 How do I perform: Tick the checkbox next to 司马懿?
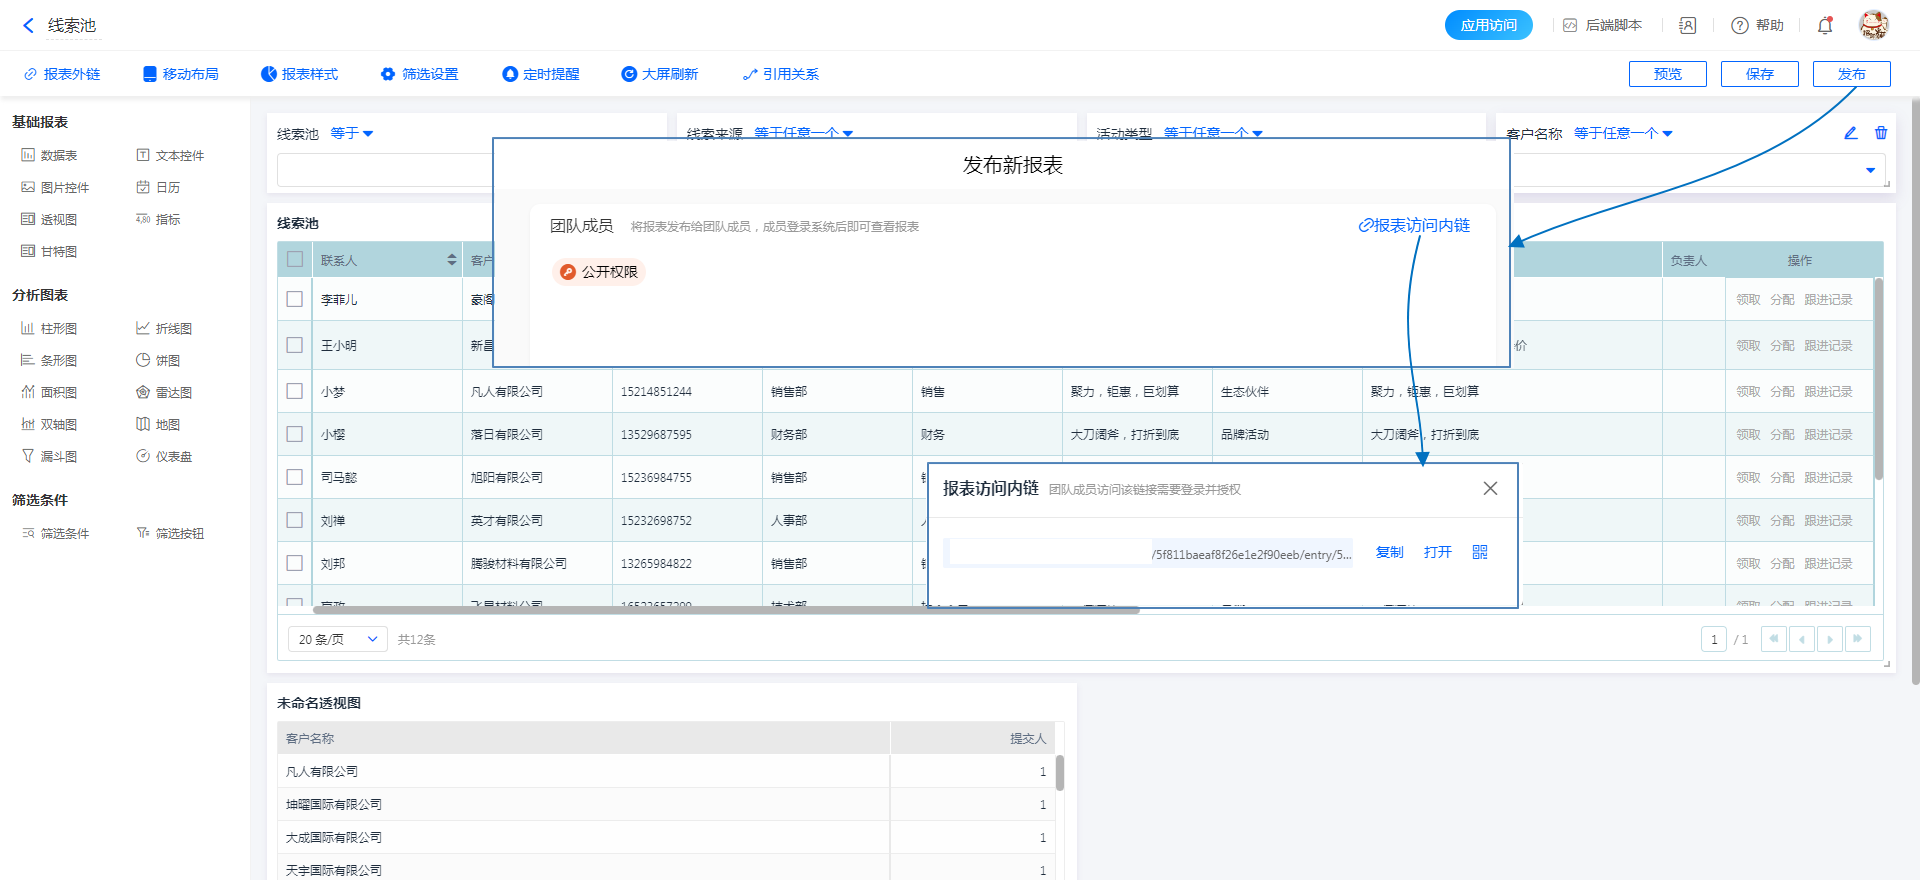[295, 477]
